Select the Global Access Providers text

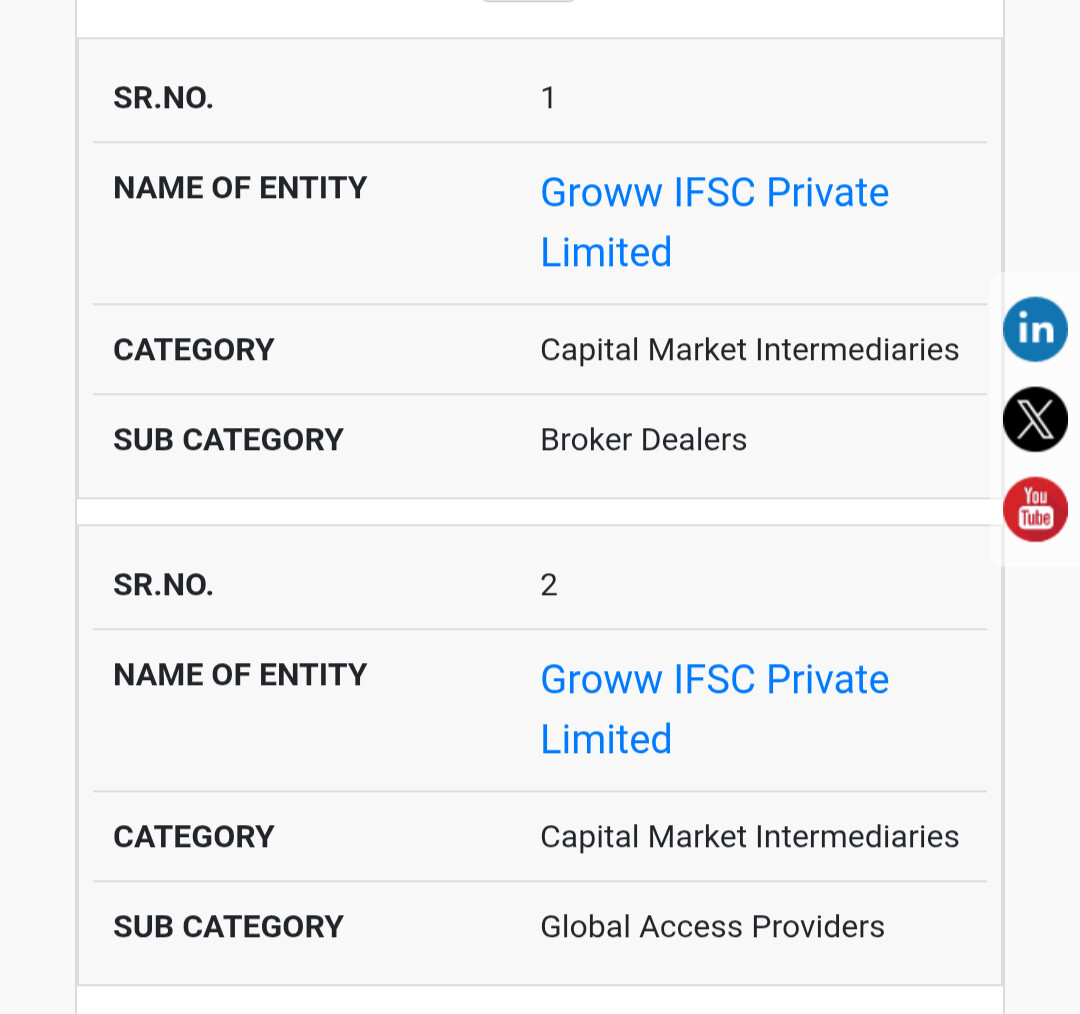pos(712,927)
